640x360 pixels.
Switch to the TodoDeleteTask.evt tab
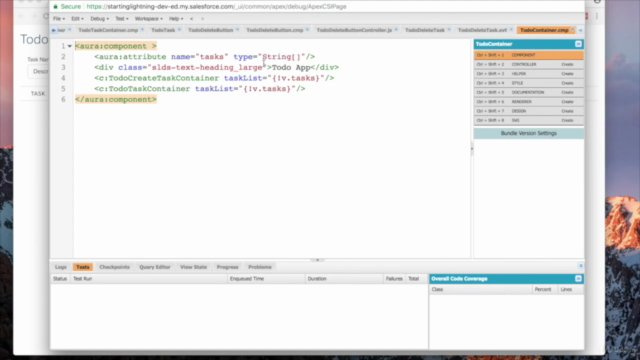point(482,30)
